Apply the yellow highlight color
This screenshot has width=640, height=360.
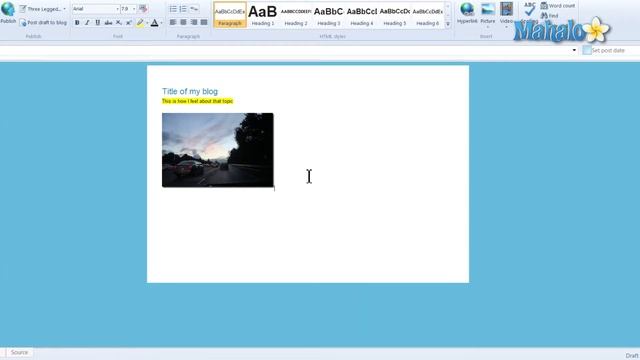[x=140, y=23]
